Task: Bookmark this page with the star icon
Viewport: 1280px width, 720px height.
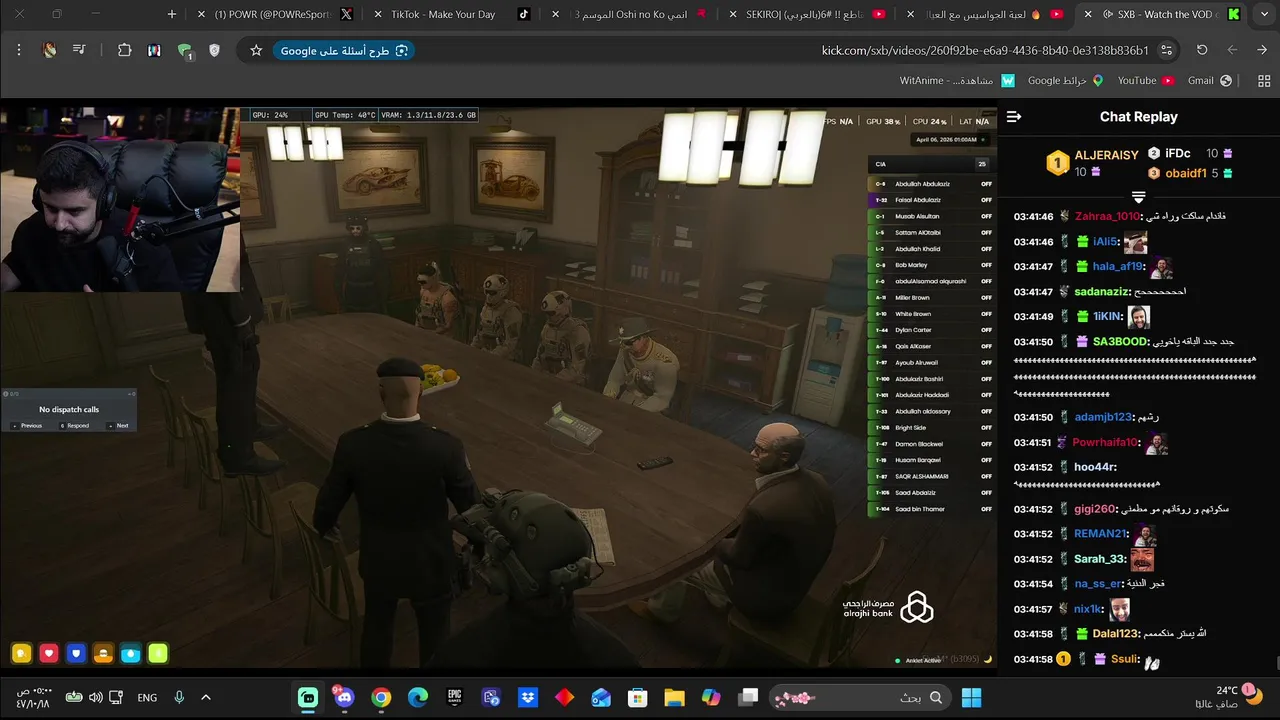Action: 256,50
